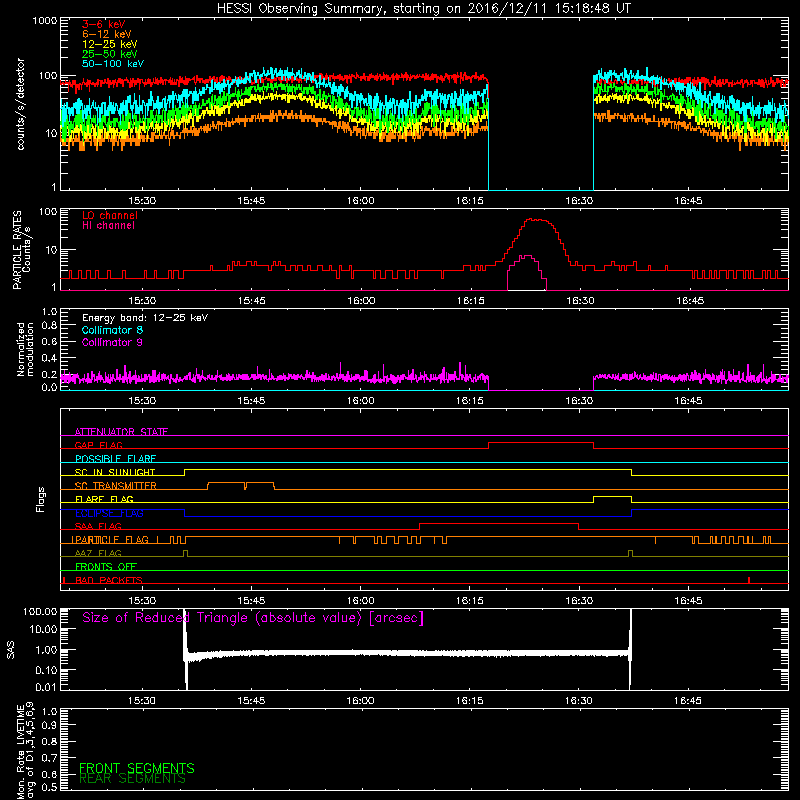Click the SAS axis label

(11, 650)
